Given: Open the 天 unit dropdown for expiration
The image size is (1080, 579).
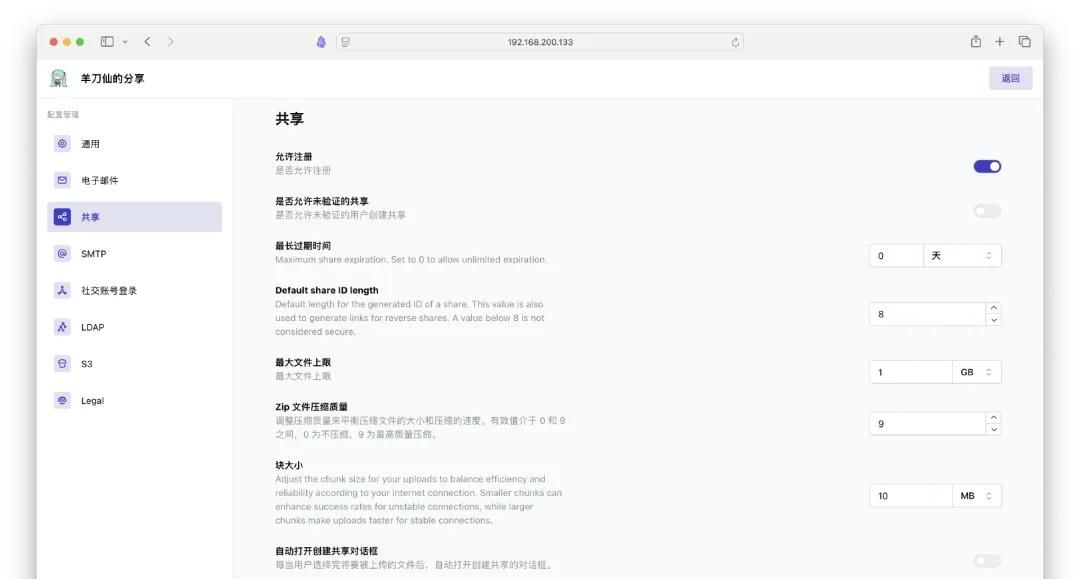Looking at the screenshot, I should pos(962,255).
